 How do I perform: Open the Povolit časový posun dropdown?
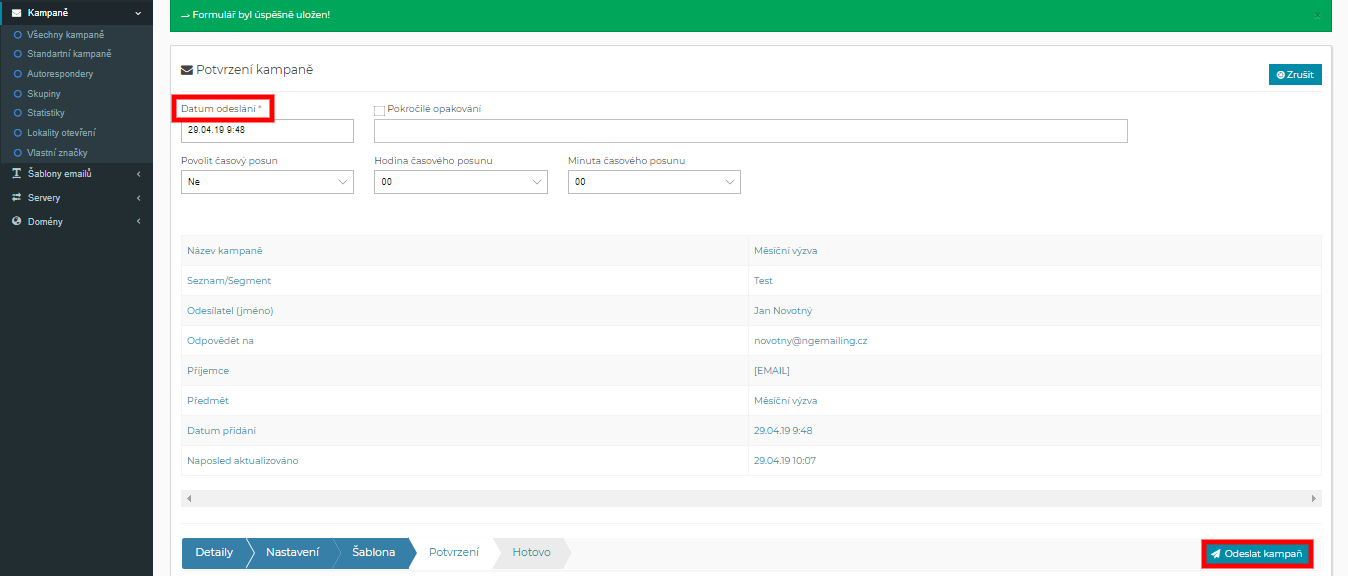pos(267,182)
